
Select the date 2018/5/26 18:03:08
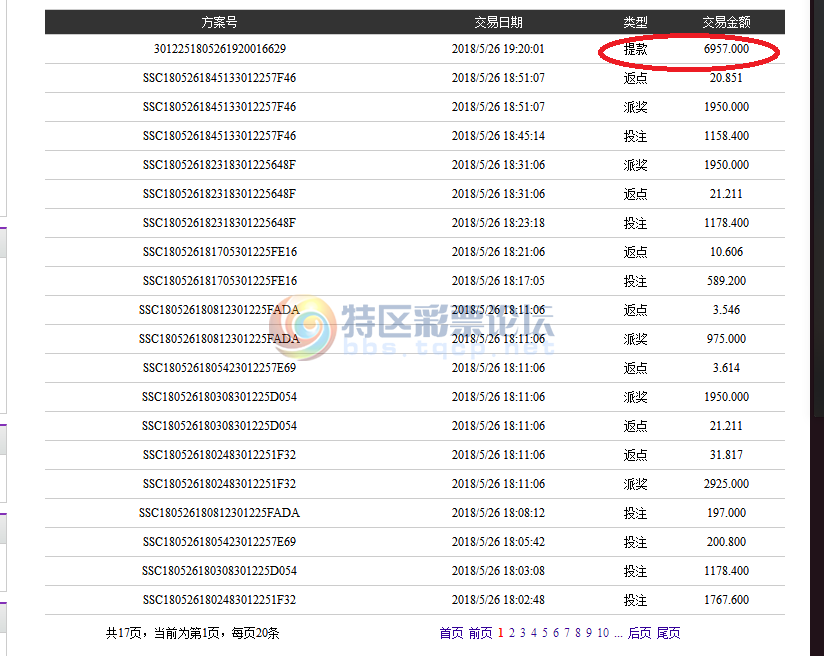coord(498,571)
